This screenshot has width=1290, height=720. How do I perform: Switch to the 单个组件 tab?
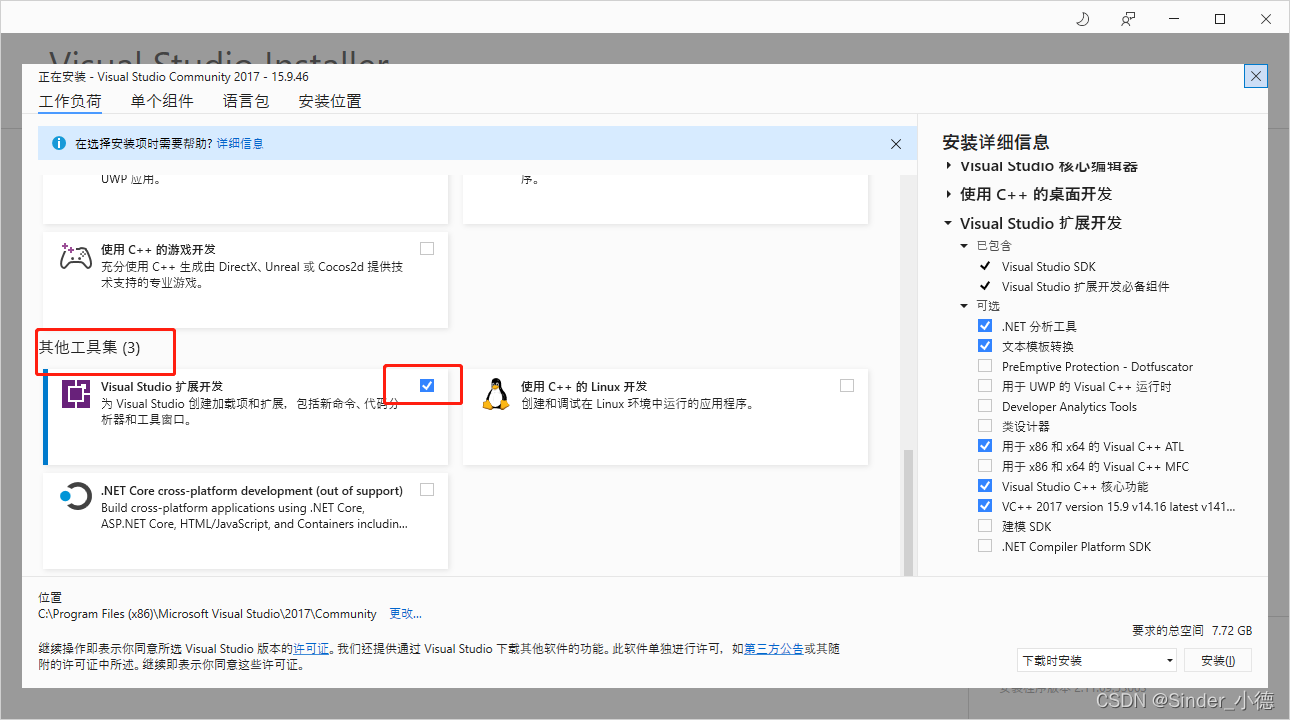pos(162,101)
